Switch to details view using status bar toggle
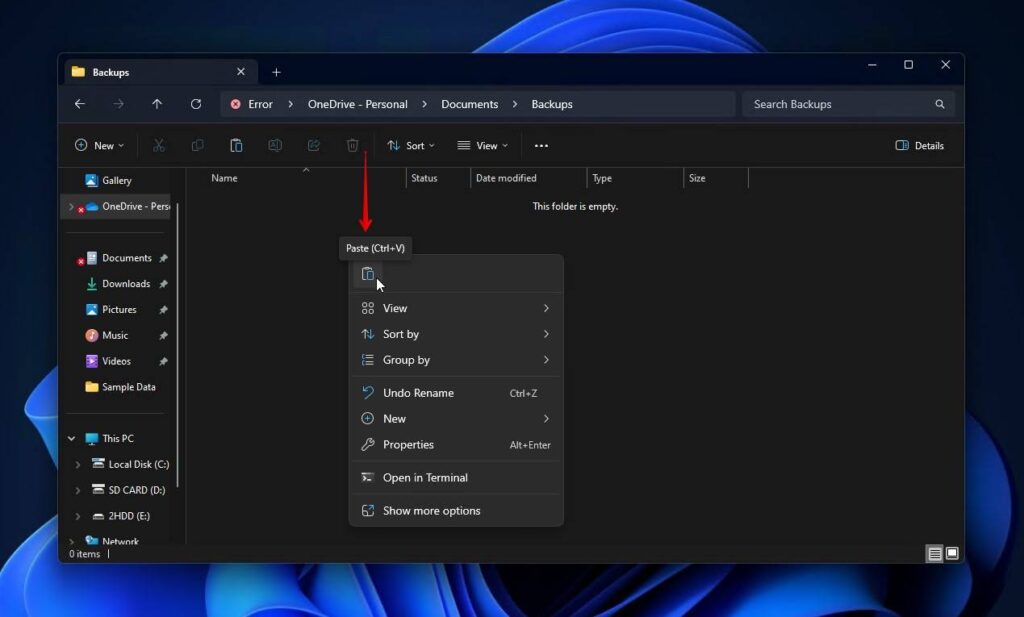The width and height of the screenshot is (1024, 617). click(934, 553)
